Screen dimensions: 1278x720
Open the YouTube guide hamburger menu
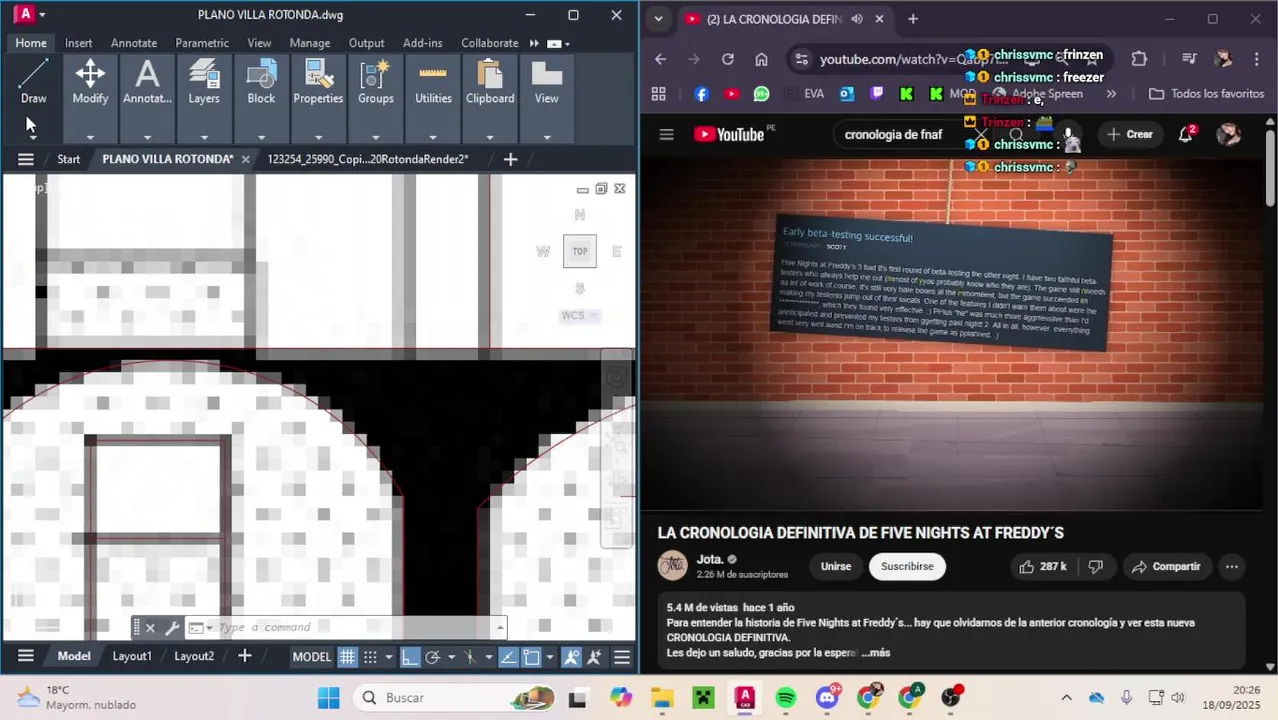coord(666,134)
